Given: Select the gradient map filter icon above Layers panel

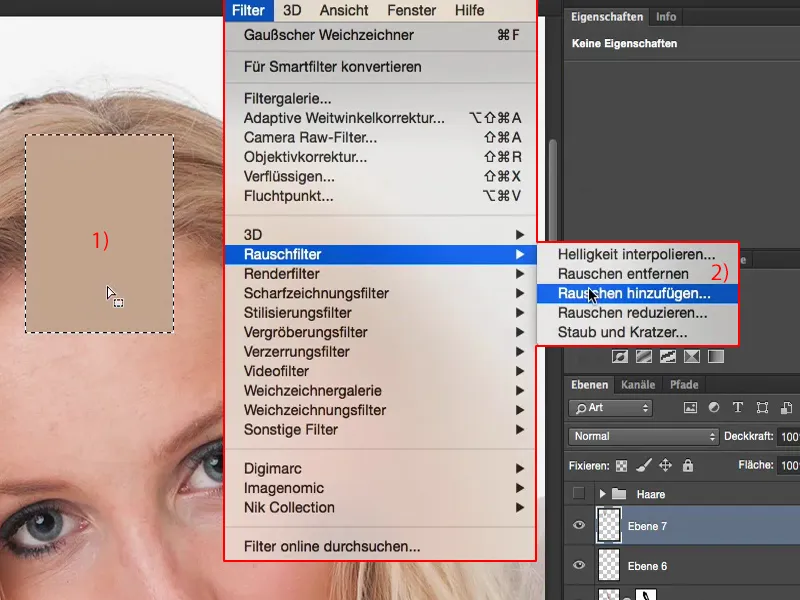Looking at the screenshot, I should click(718, 356).
